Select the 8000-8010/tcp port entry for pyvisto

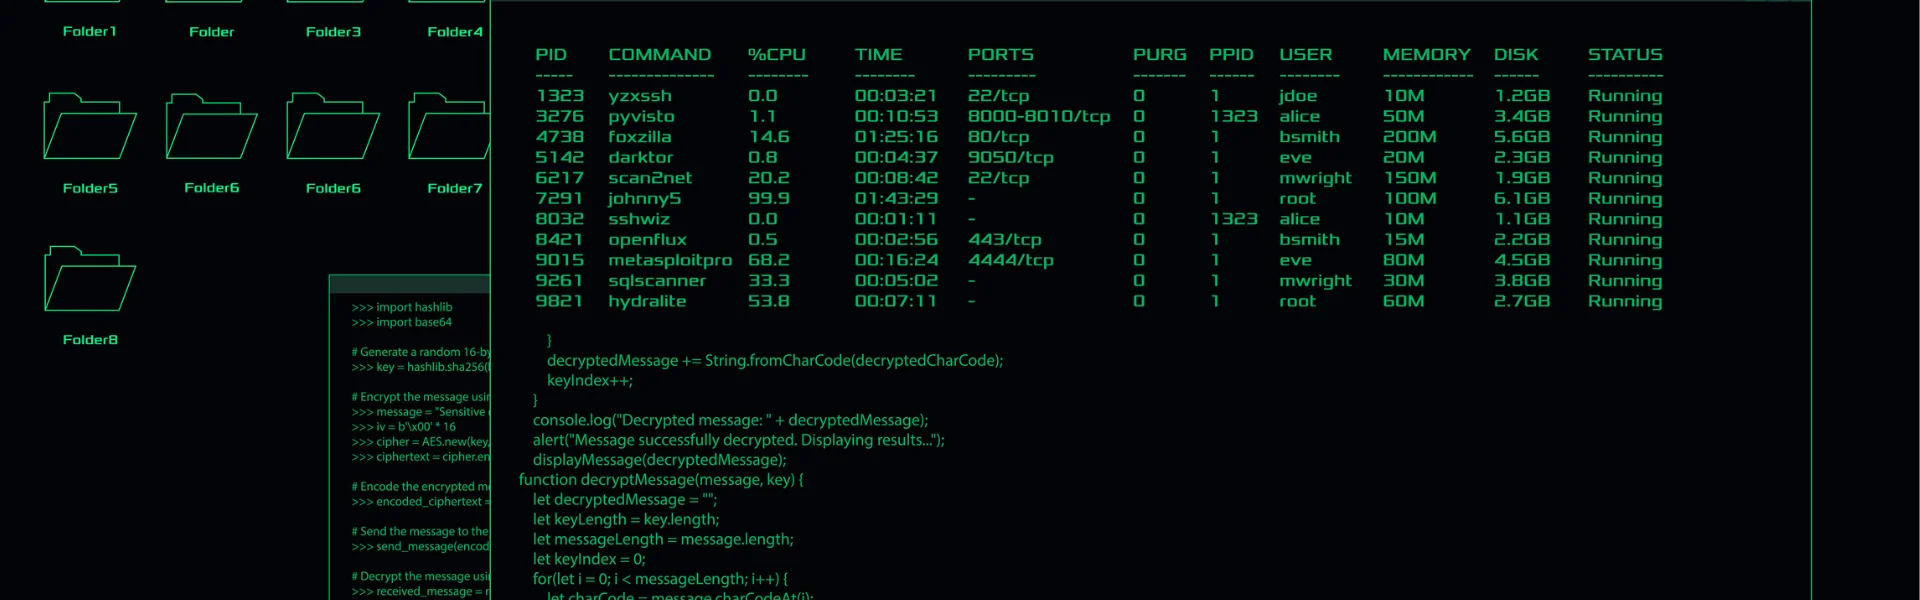(x=1038, y=117)
